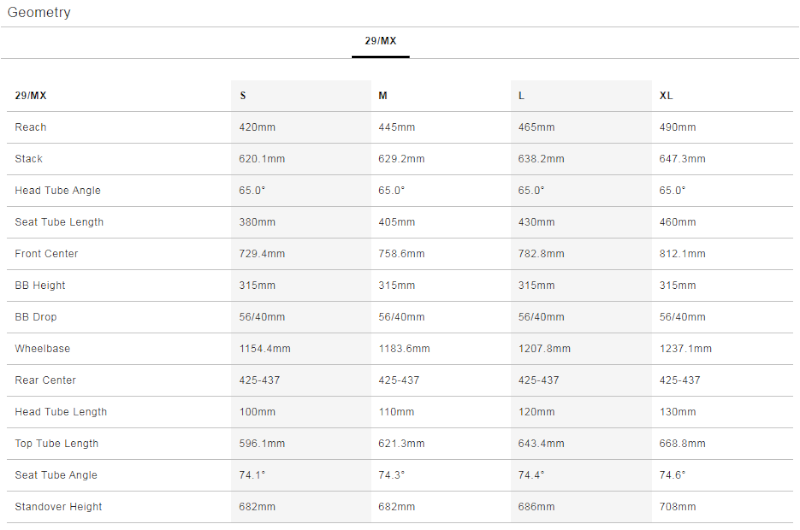Click the Seat Tube Angle value 74.1°
The height and width of the screenshot is (530, 800).
point(252,475)
